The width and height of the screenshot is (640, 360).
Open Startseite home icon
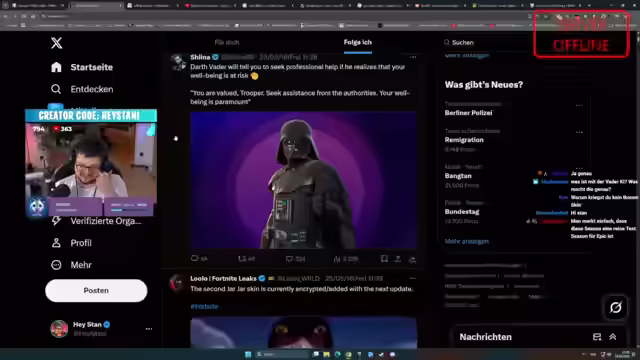click(x=56, y=67)
